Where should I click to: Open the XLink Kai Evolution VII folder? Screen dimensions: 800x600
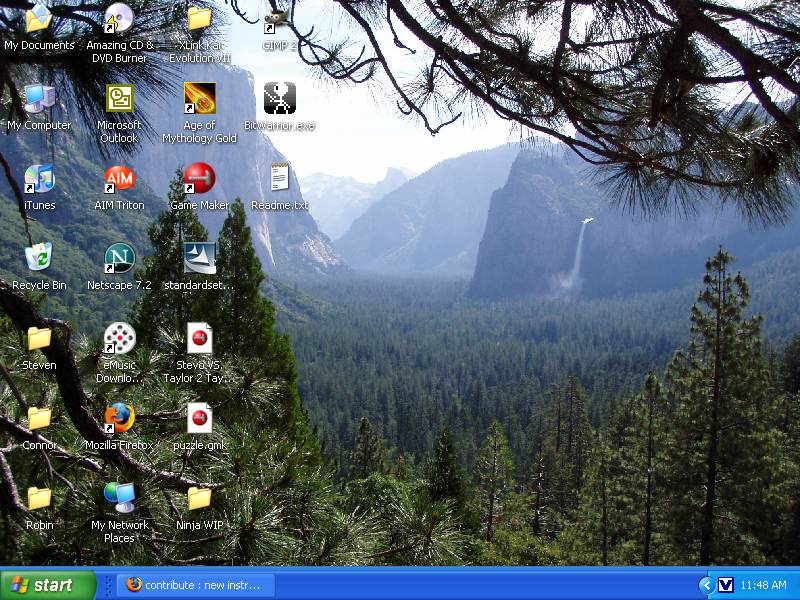click(x=199, y=18)
